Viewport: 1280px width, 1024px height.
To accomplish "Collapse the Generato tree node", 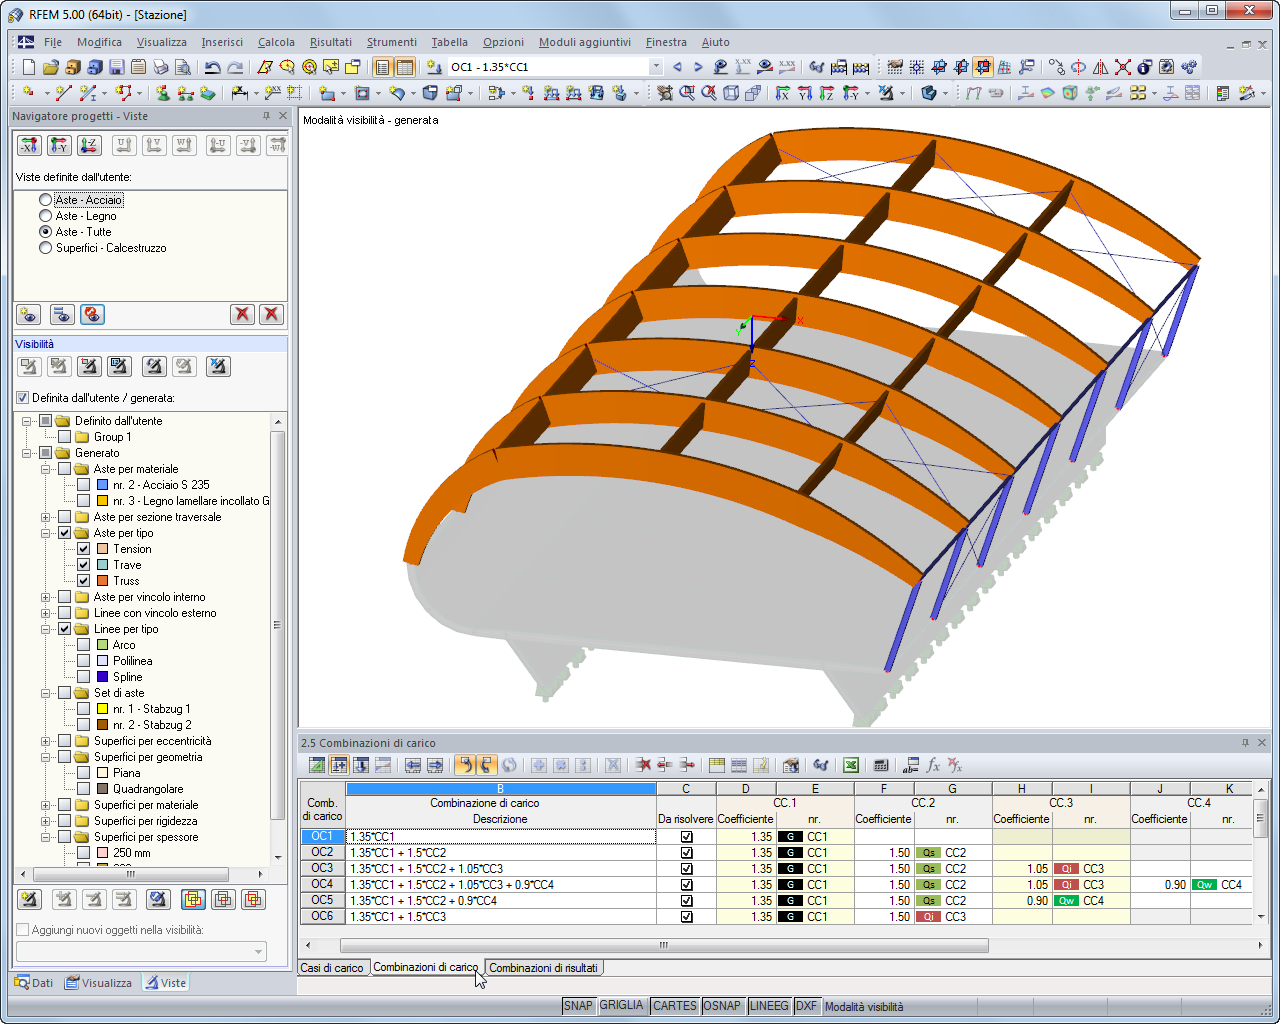I will [27, 453].
